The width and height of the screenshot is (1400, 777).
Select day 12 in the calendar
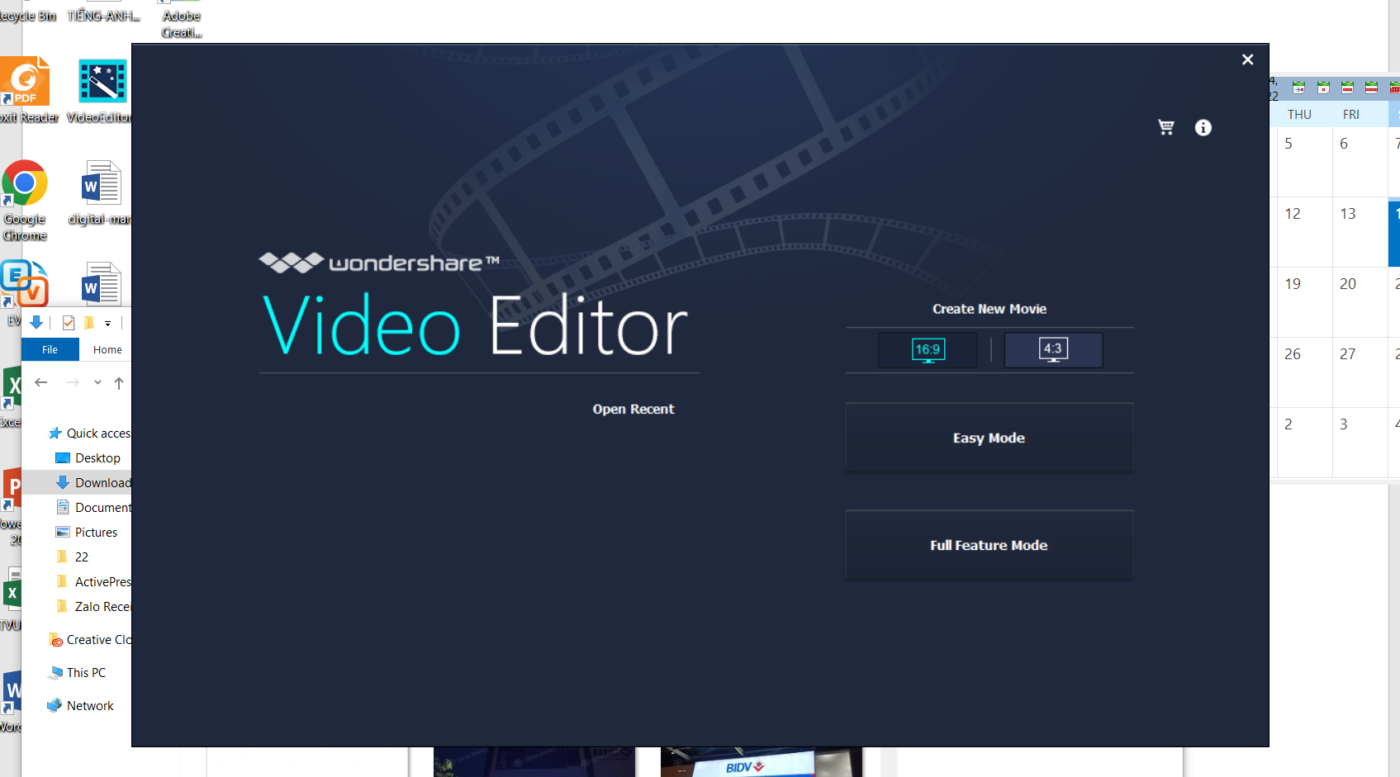pos(1304,232)
